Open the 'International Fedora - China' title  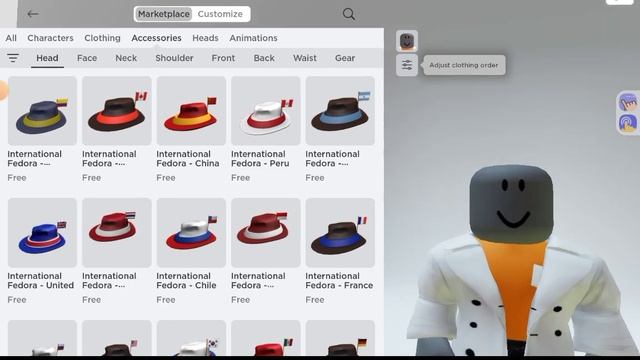coord(188,159)
